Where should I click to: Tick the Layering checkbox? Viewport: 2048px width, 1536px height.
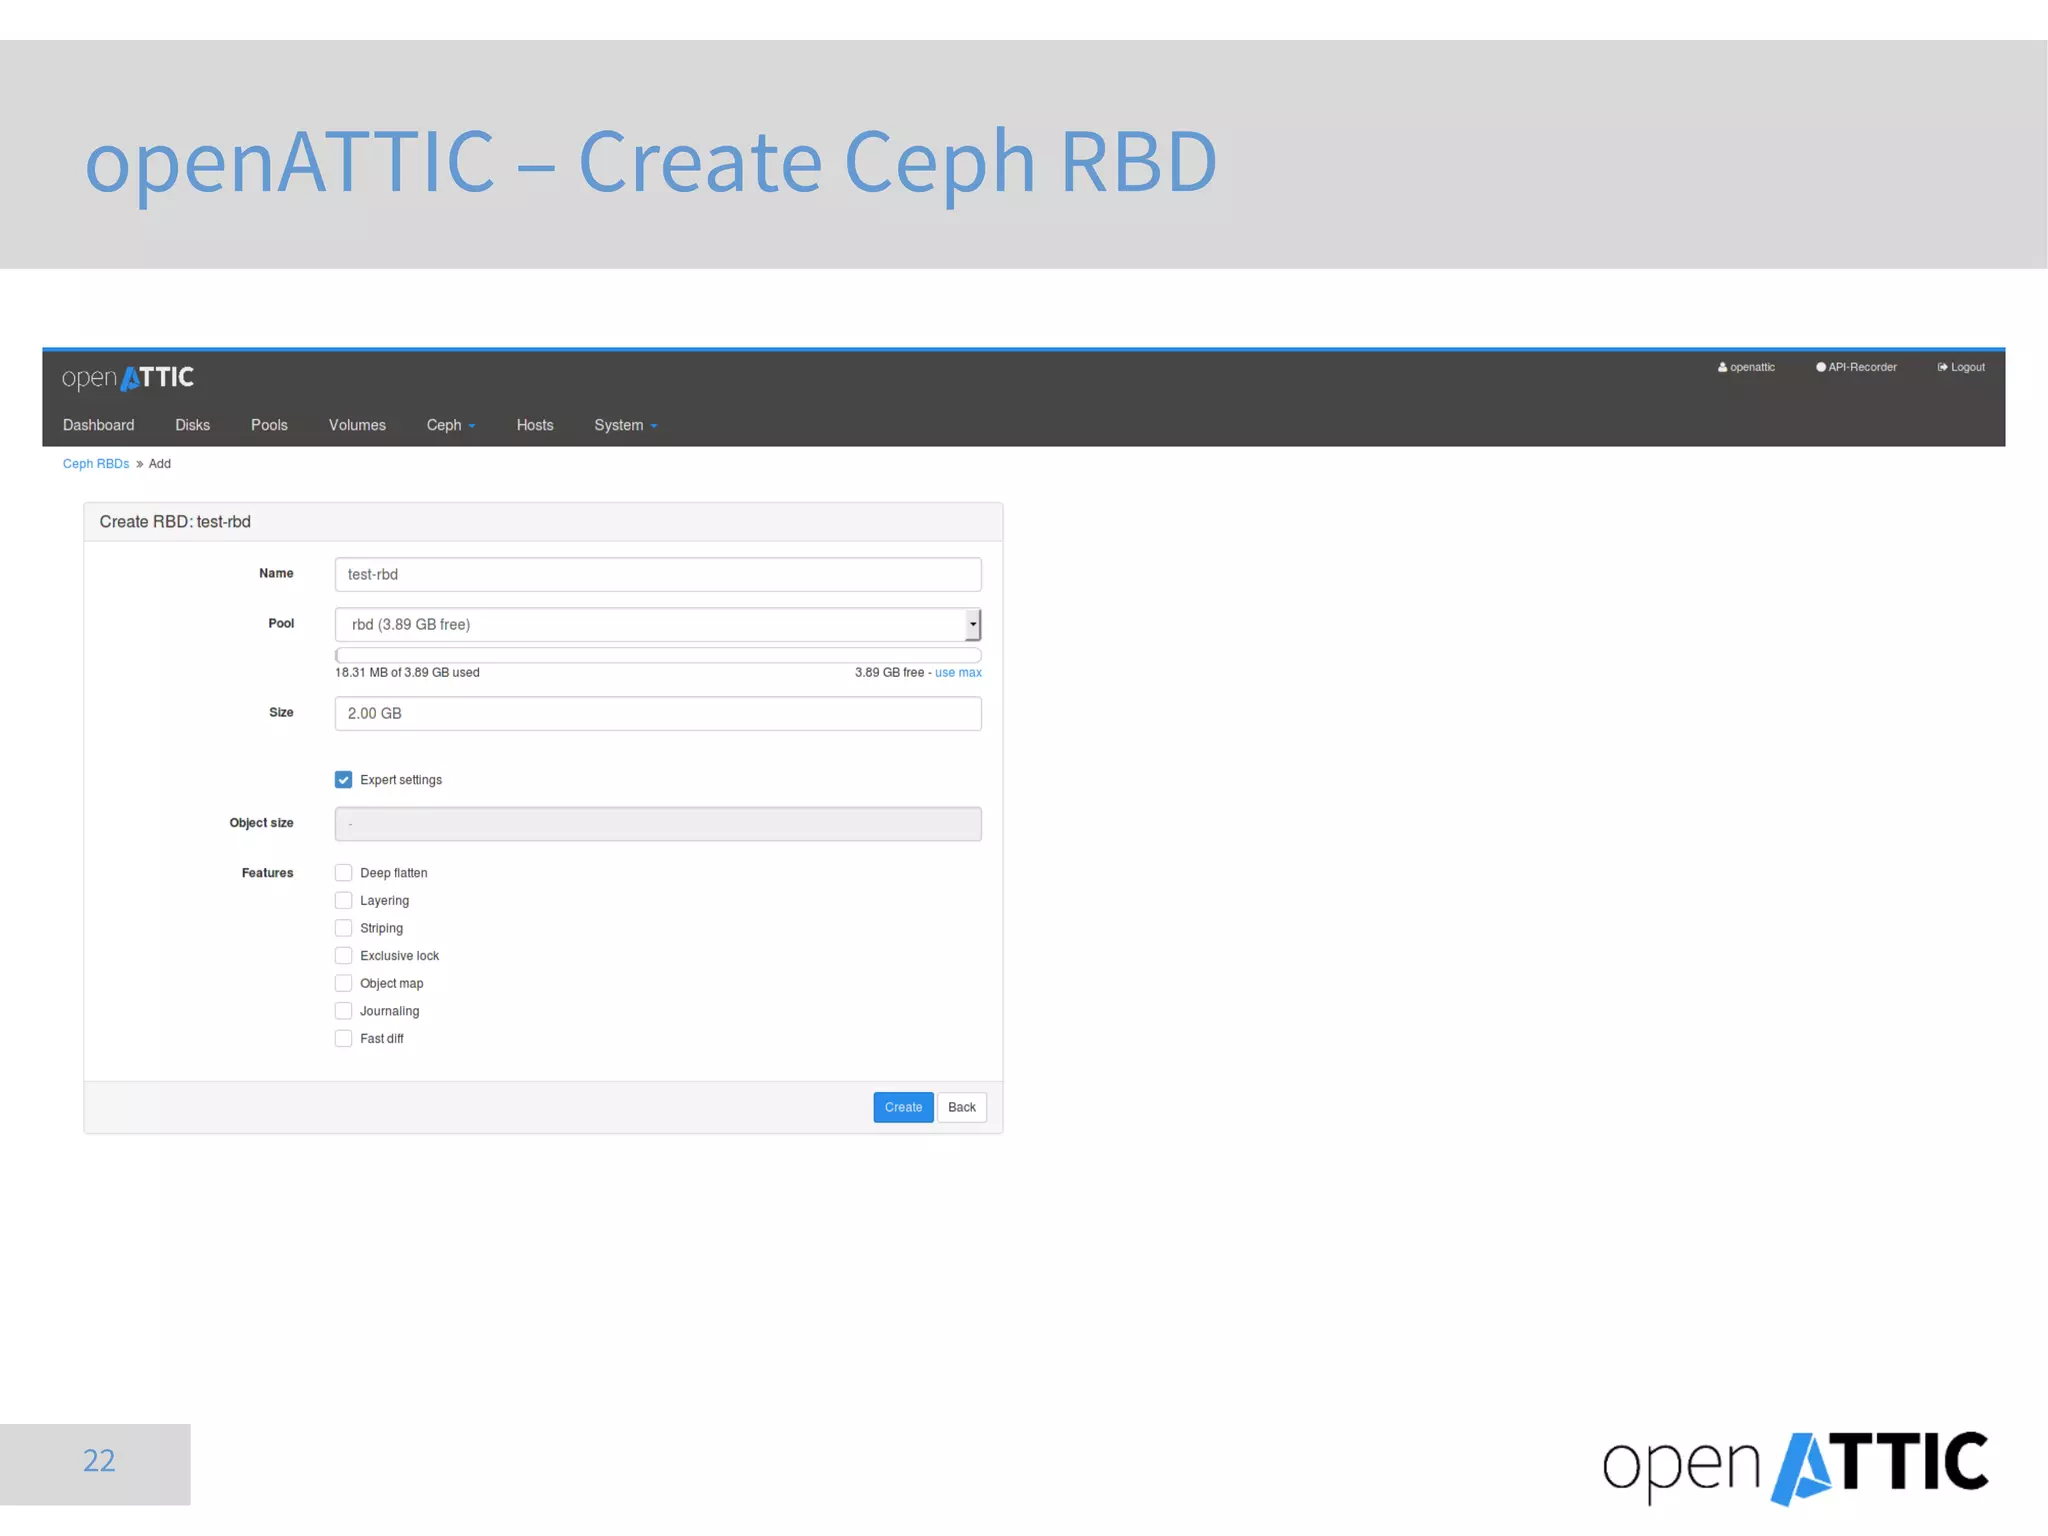pos(343,900)
